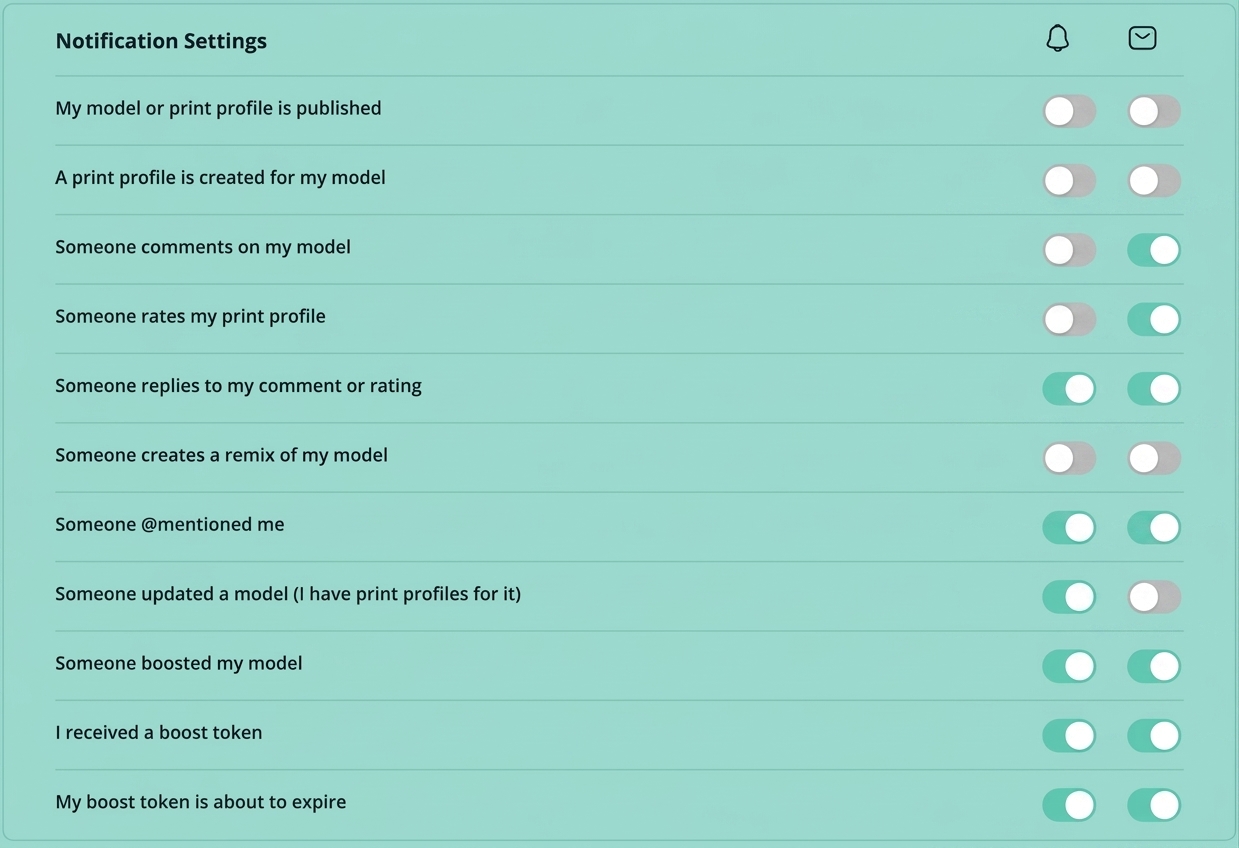
Task: Enable bell for print profile ratings
Action: pyautogui.click(x=1069, y=319)
